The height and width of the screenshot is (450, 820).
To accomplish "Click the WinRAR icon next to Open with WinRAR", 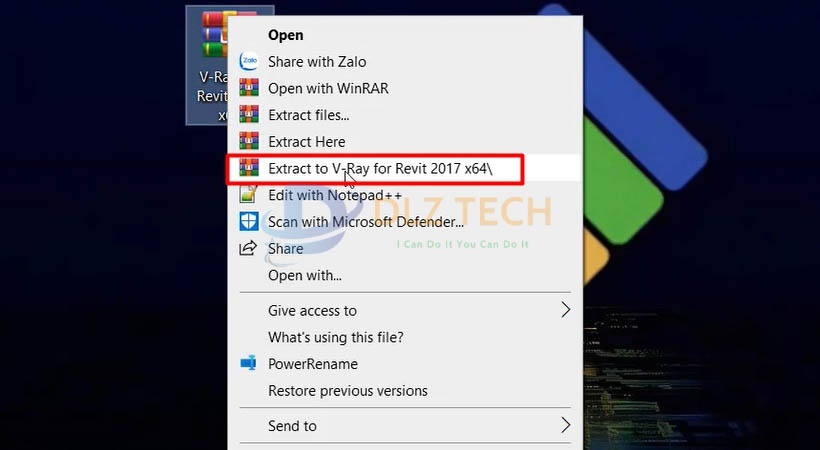I will coord(249,88).
